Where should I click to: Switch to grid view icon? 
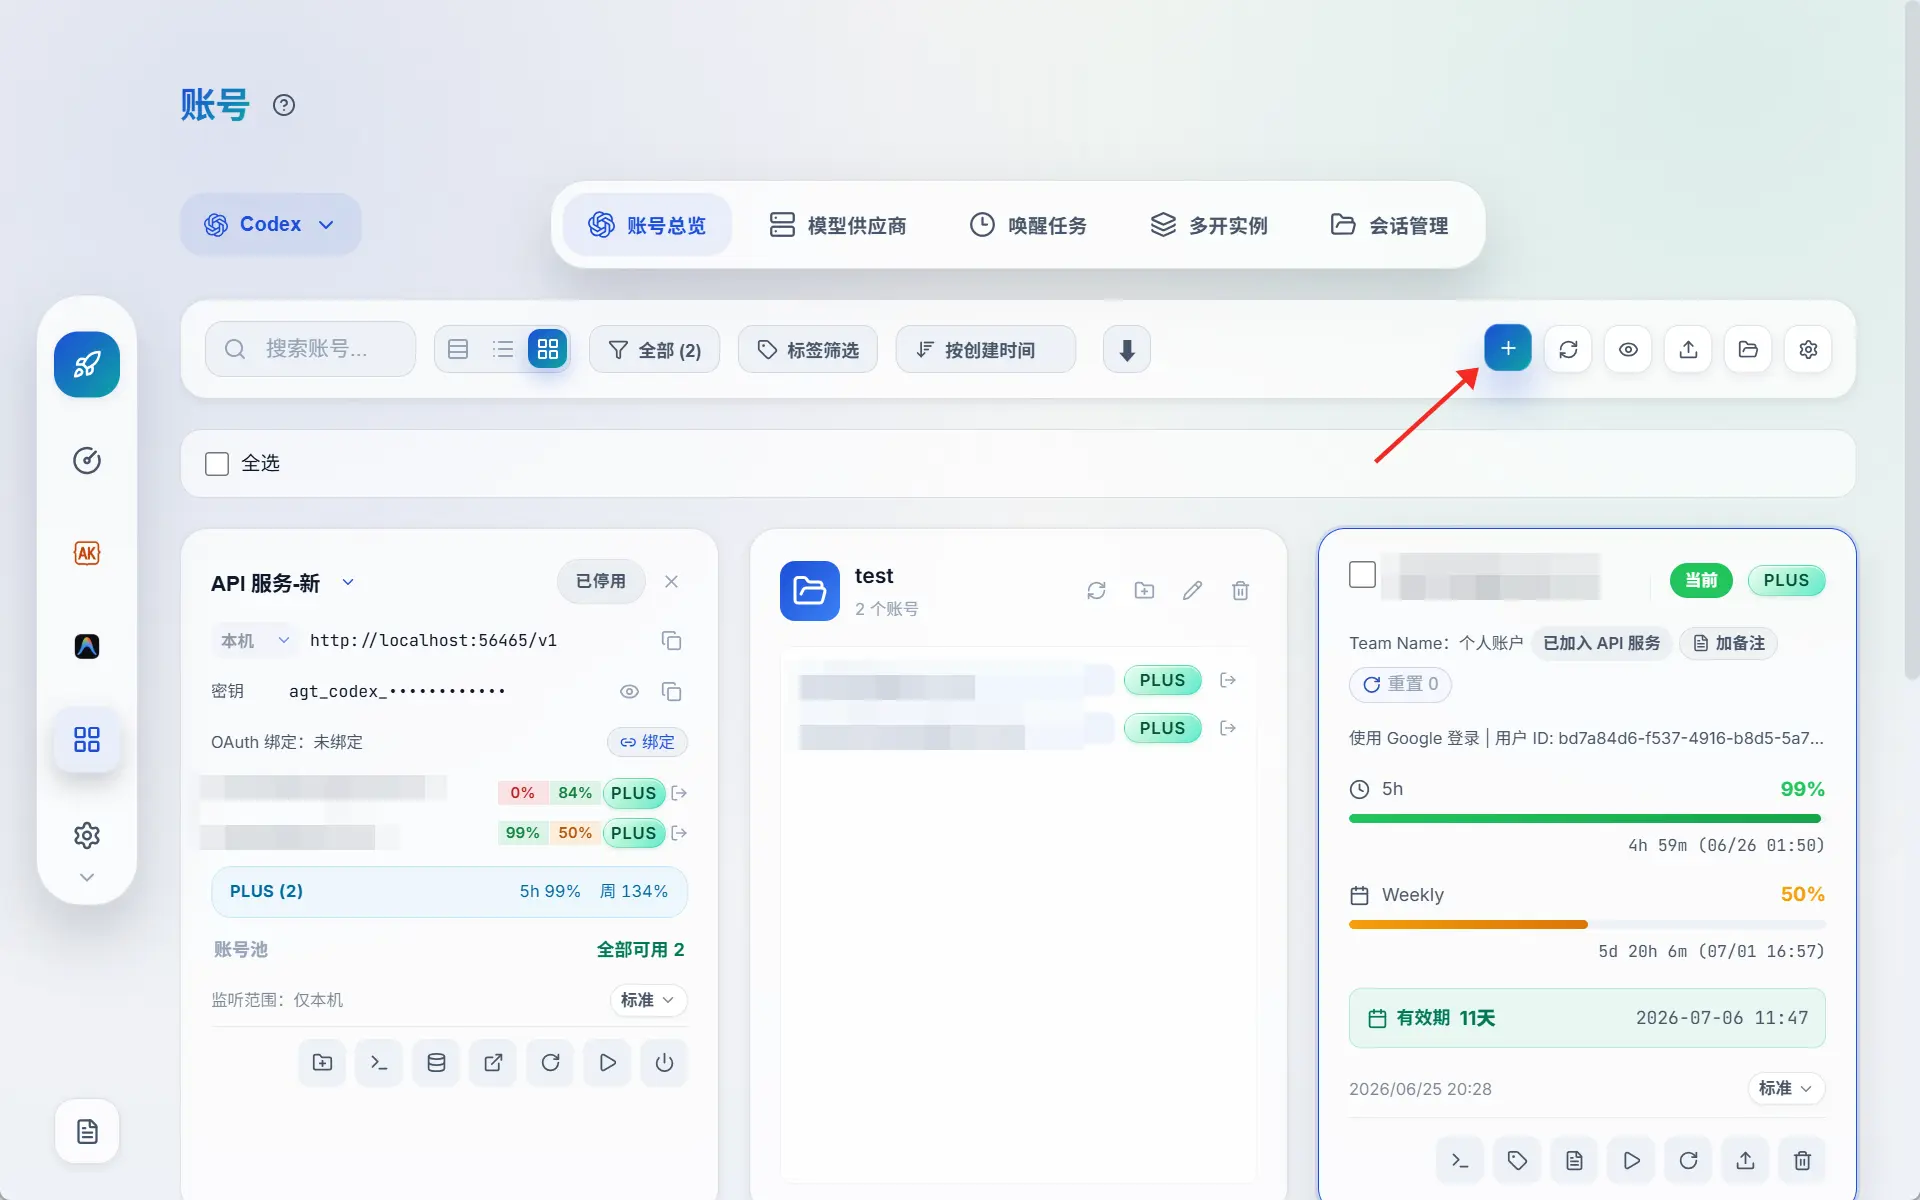548,349
